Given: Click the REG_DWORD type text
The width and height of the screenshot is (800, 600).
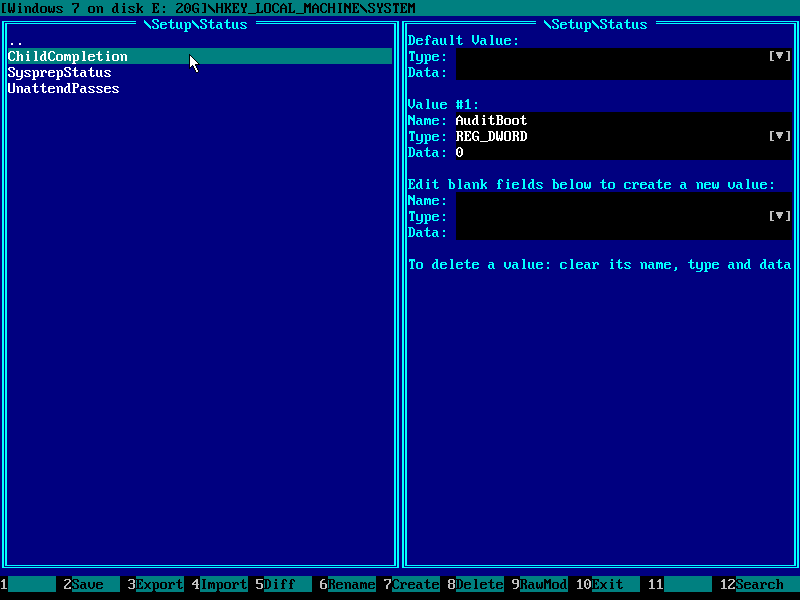Looking at the screenshot, I should [491, 136].
